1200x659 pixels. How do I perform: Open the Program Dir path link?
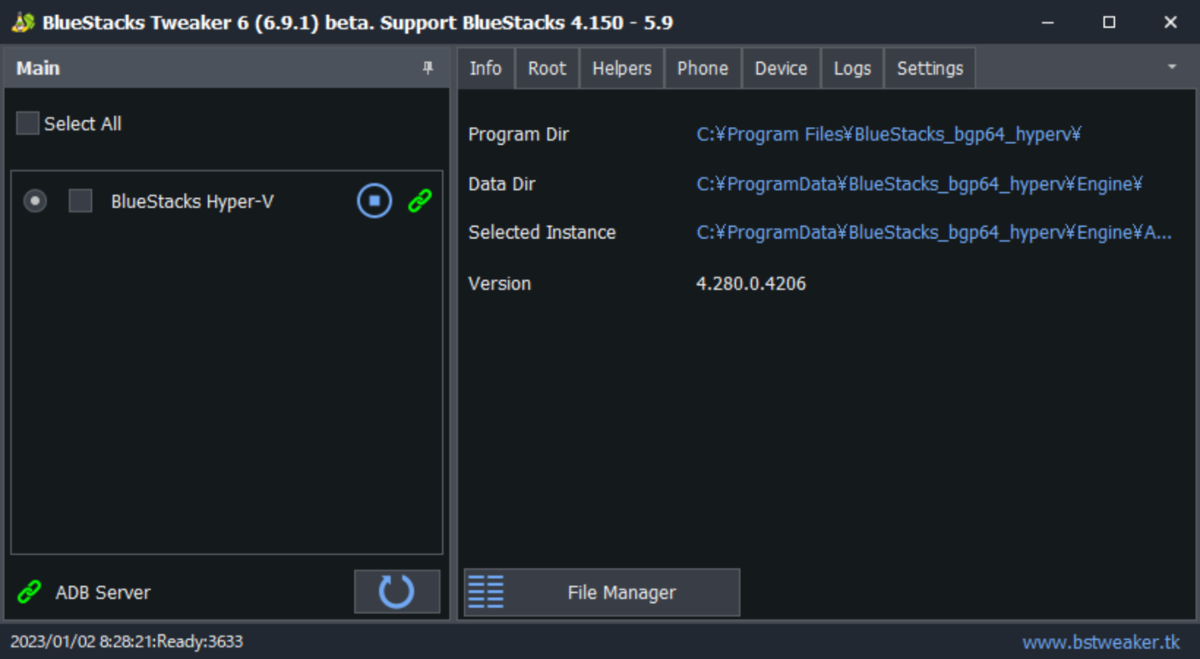(x=889, y=134)
